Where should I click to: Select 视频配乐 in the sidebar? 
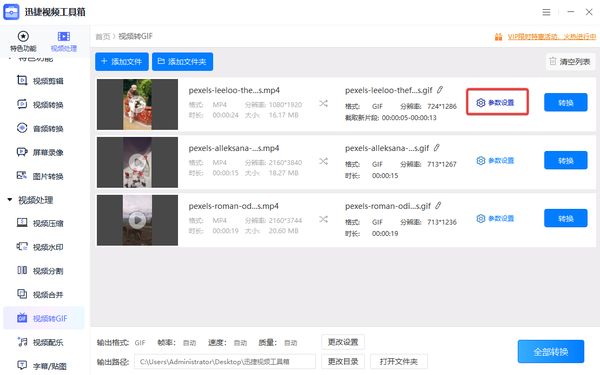click(x=48, y=342)
